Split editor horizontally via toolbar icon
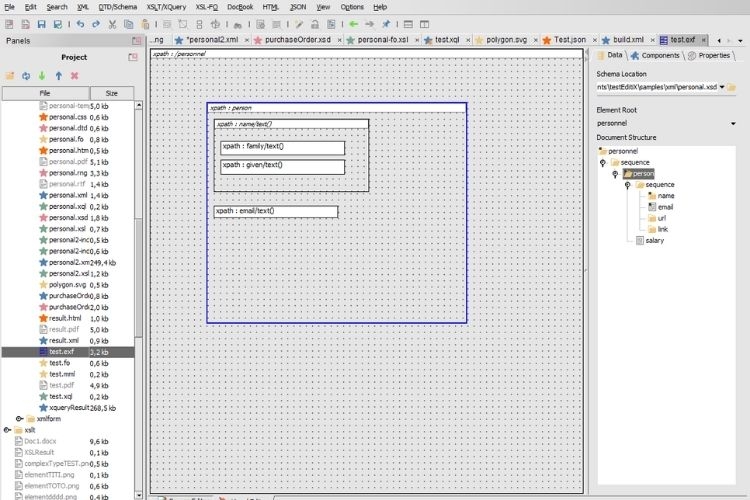 click(x=408, y=24)
